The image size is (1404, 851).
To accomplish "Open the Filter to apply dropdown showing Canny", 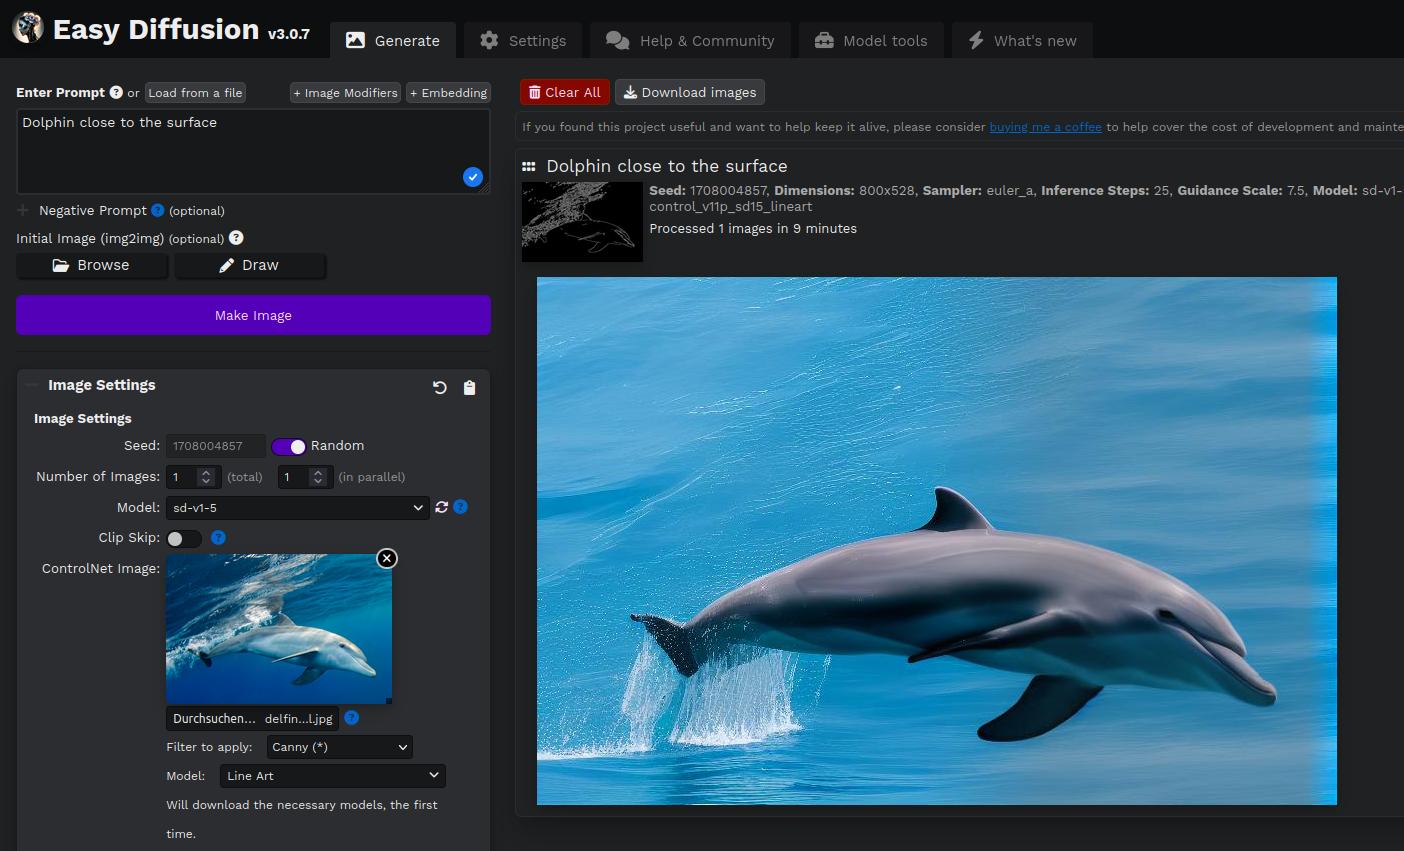I will click(339, 747).
